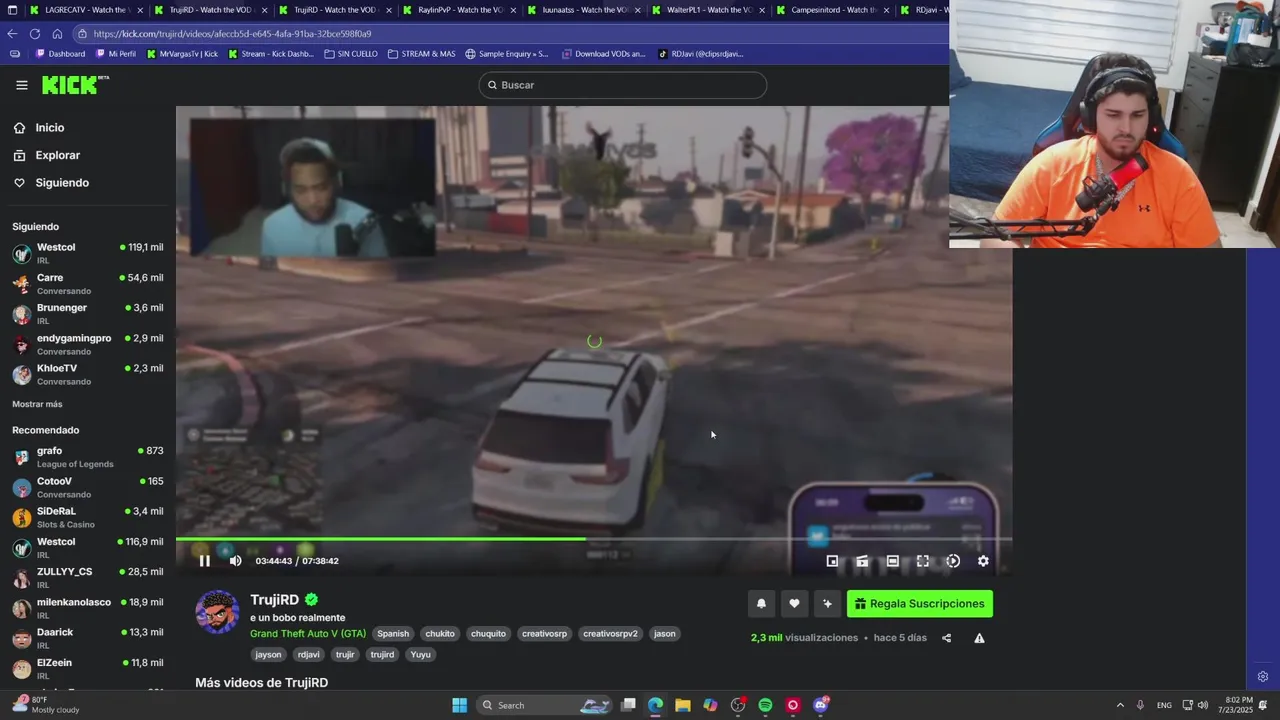Open Discord from the taskbar
Viewport: 1280px width, 720px height.
[821, 705]
